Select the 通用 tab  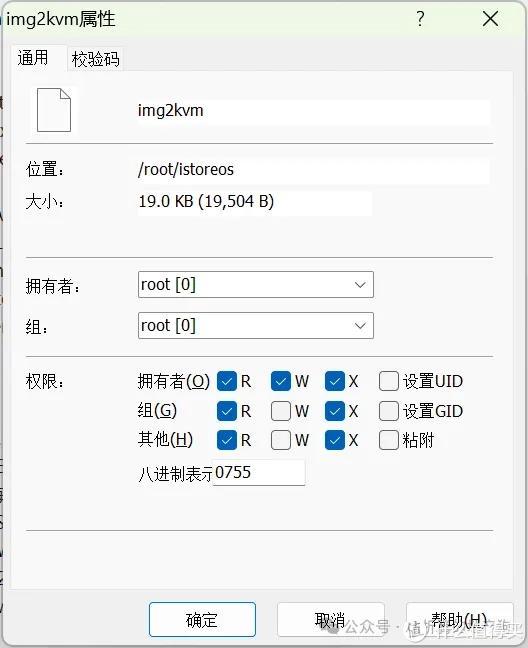[33, 57]
